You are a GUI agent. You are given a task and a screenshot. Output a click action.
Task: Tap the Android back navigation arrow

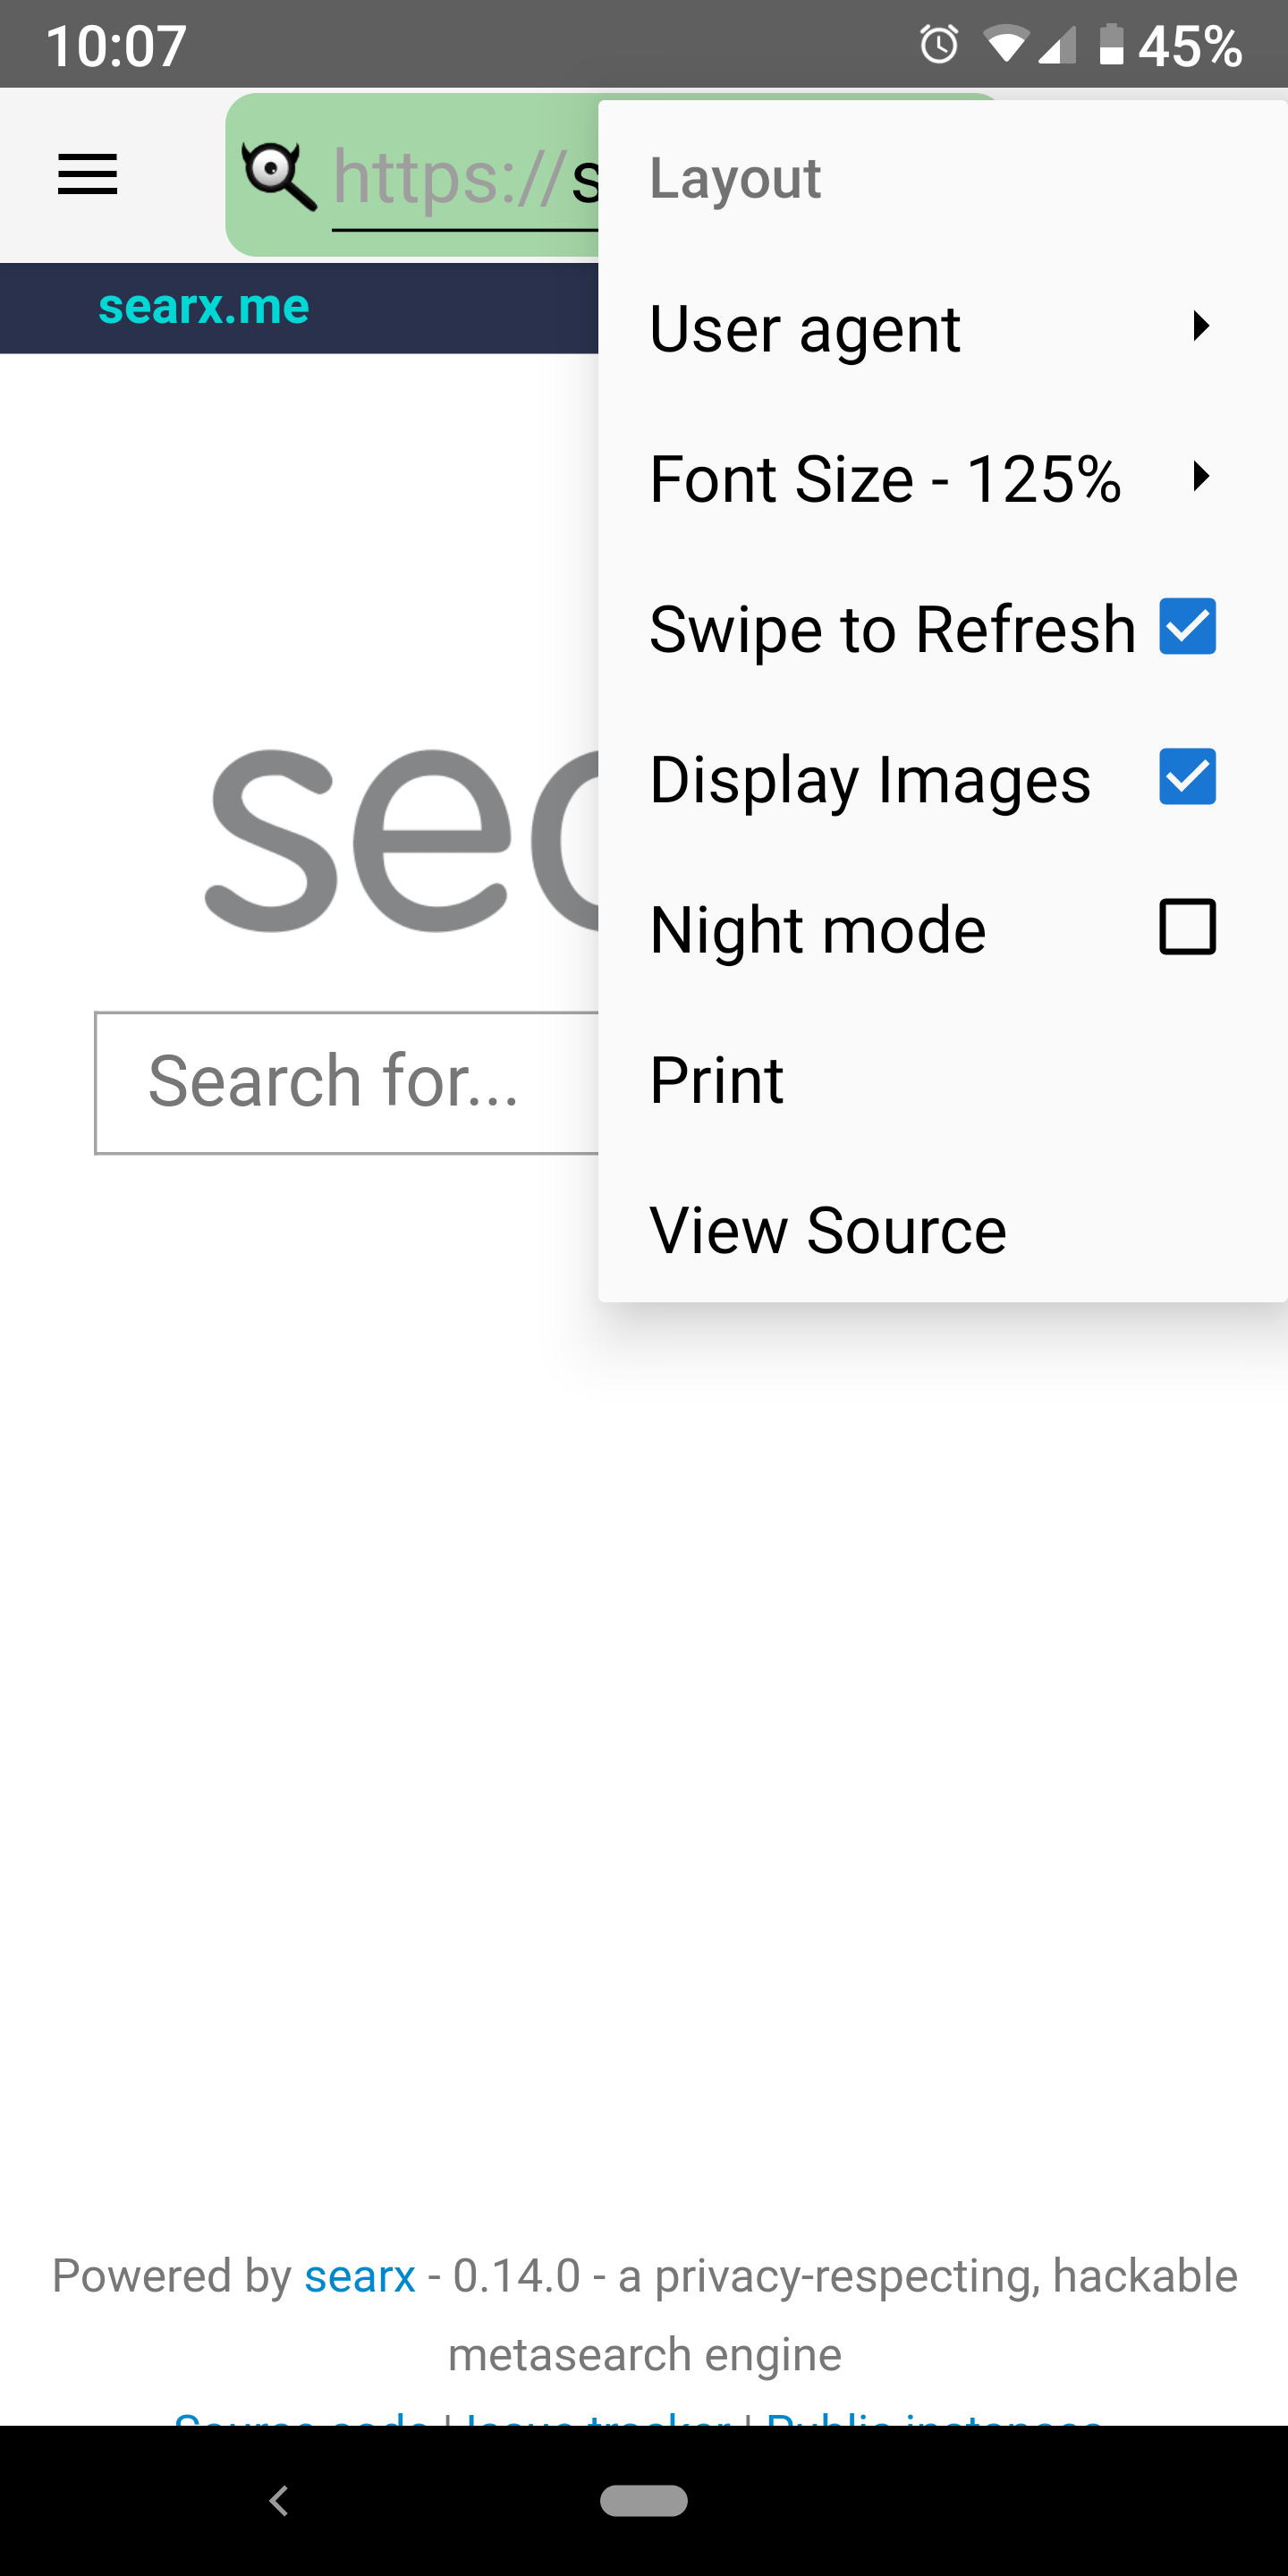tap(279, 2500)
